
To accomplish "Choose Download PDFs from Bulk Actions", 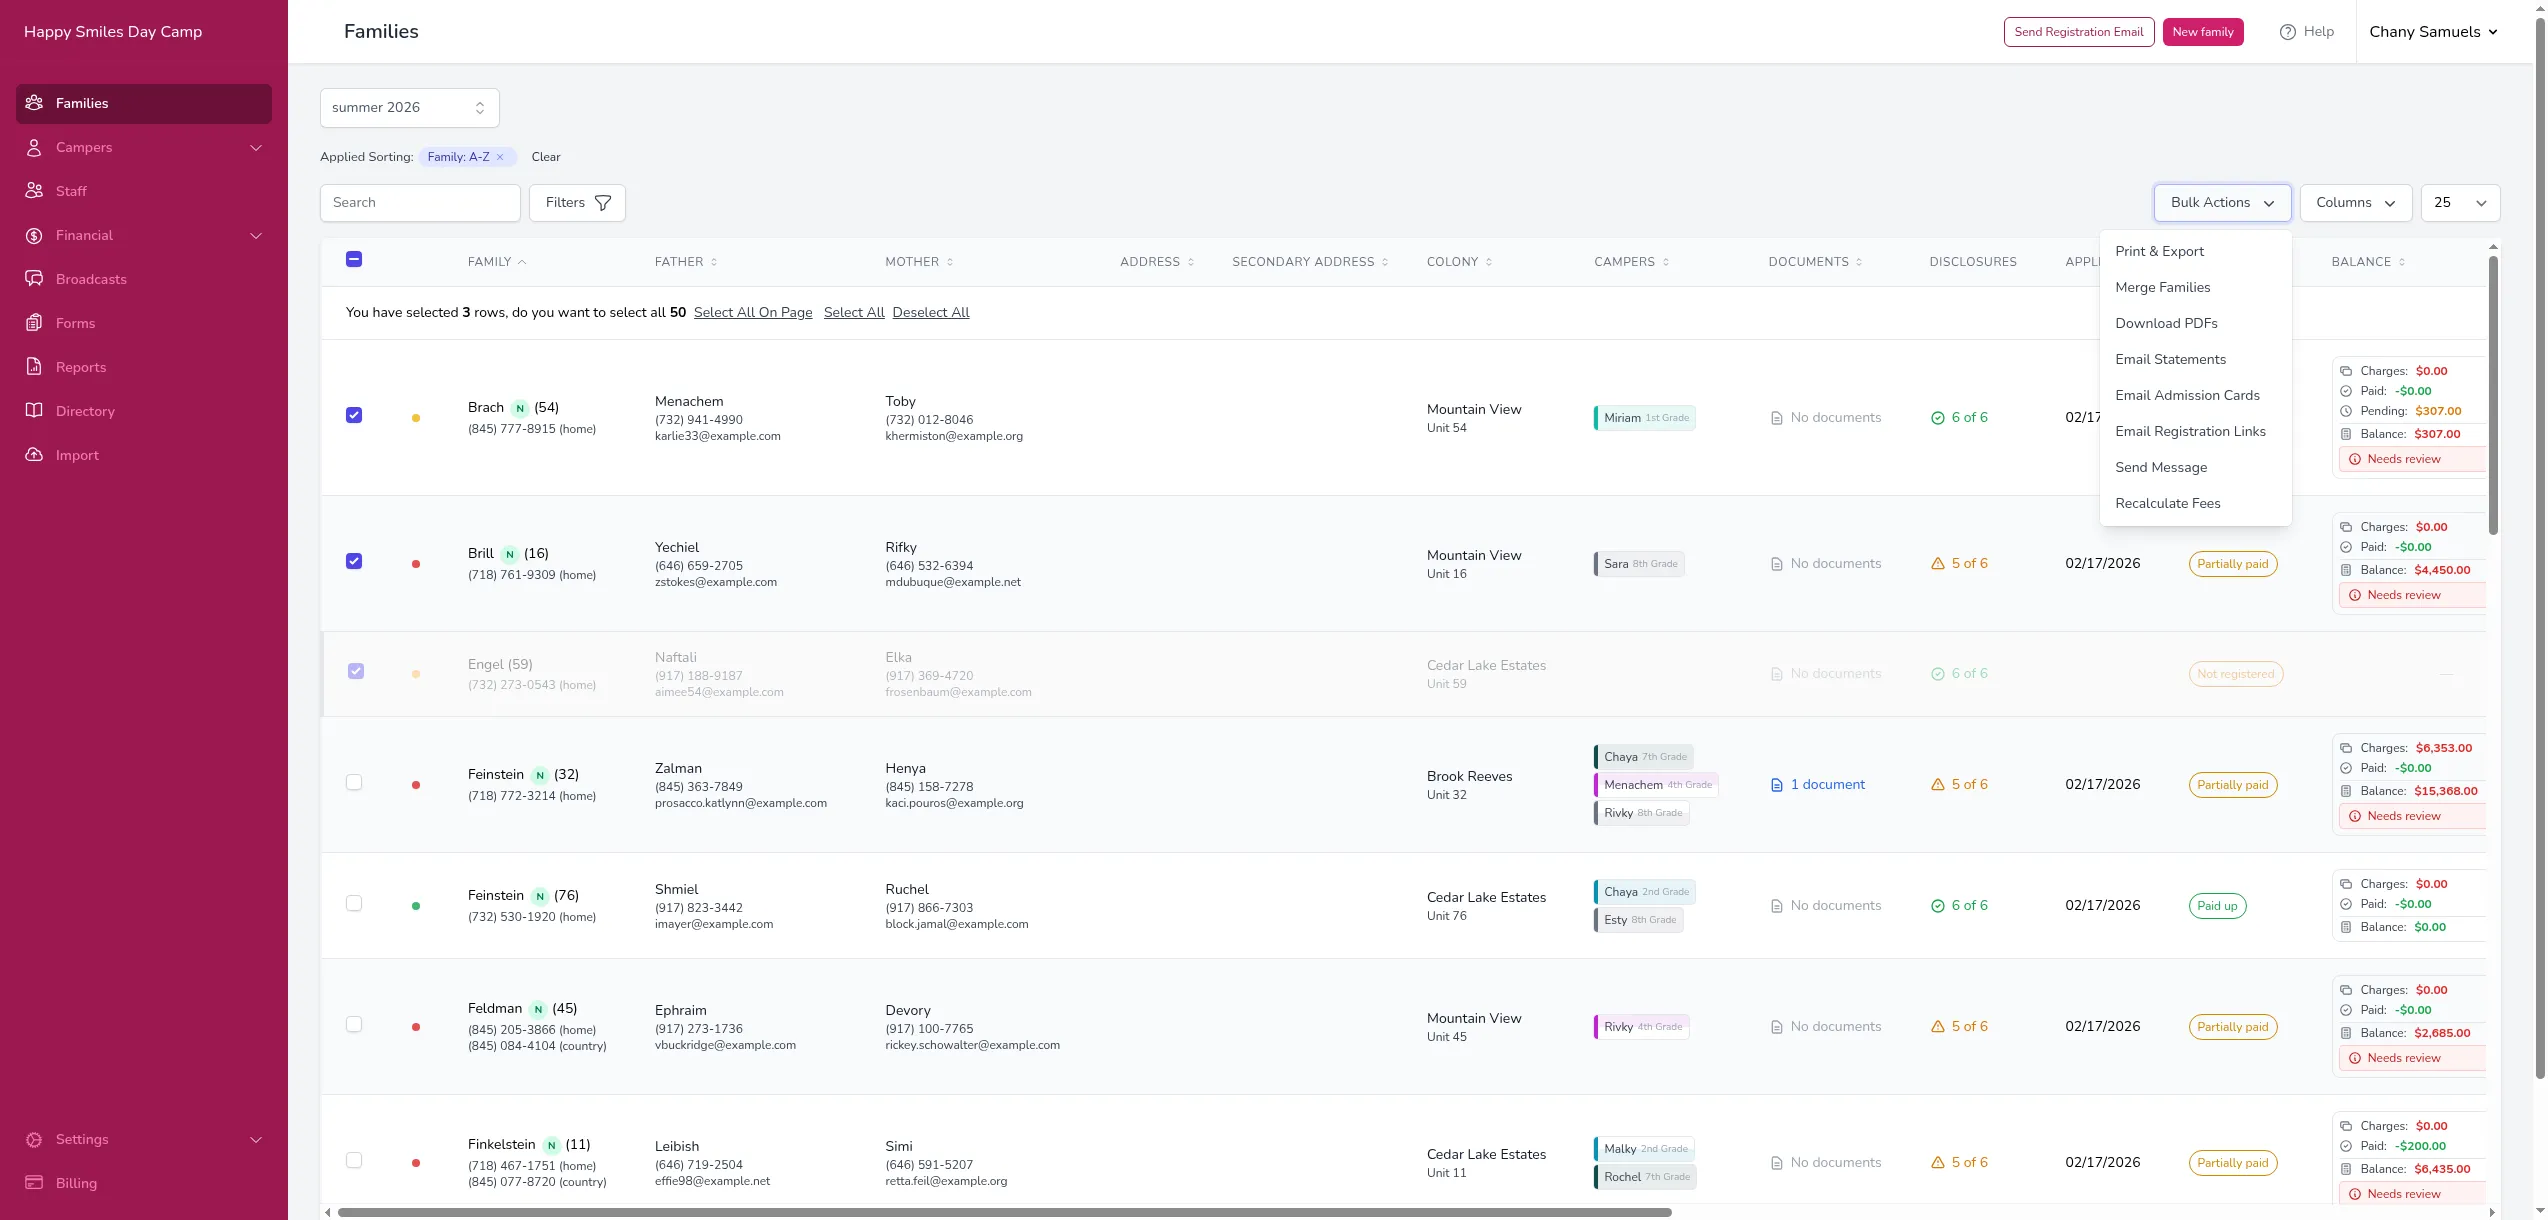I will [x=2196, y=323].
